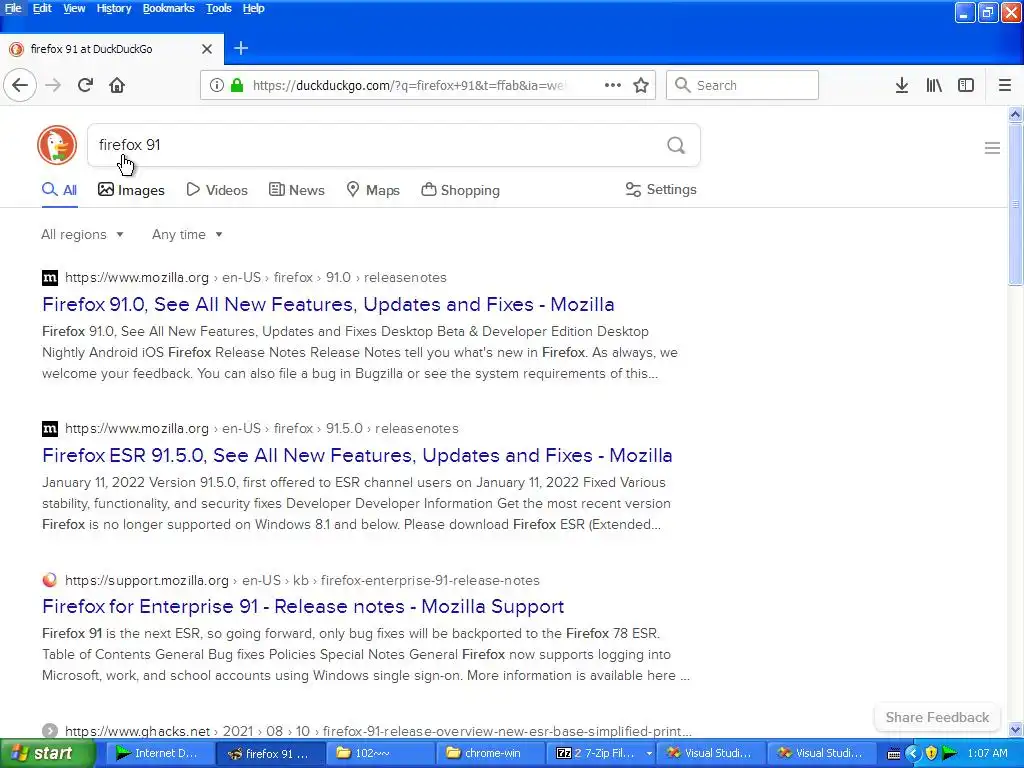Viewport: 1024px width, 768px height.
Task: Switch to the Videos tab
Action: (x=217, y=190)
